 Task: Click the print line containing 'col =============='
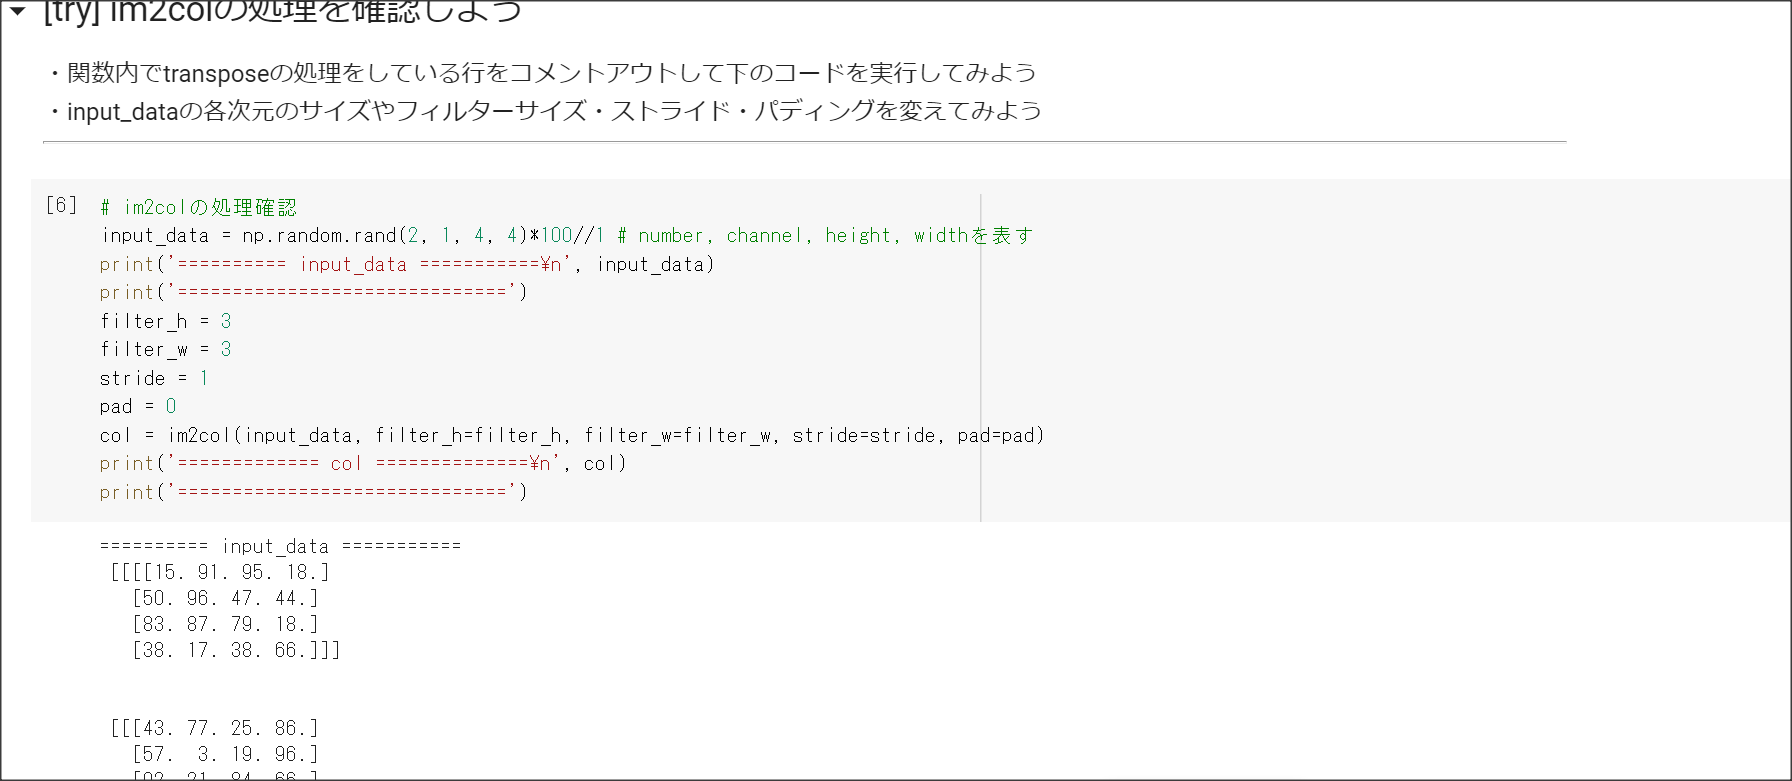(363, 463)
